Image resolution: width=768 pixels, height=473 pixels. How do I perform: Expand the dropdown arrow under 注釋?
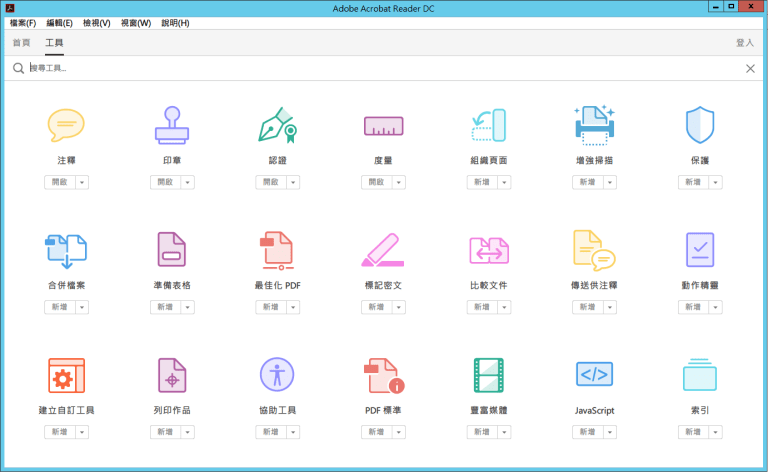click(82, 182)
